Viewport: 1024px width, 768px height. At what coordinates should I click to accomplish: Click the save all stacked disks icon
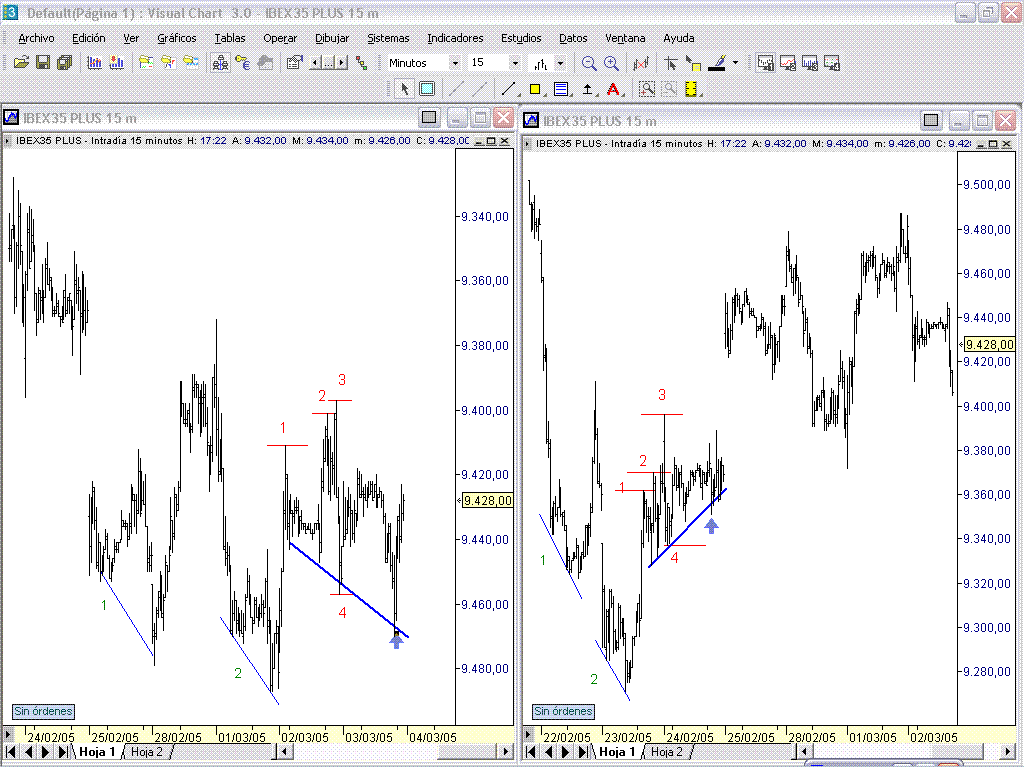click(64, 63)
